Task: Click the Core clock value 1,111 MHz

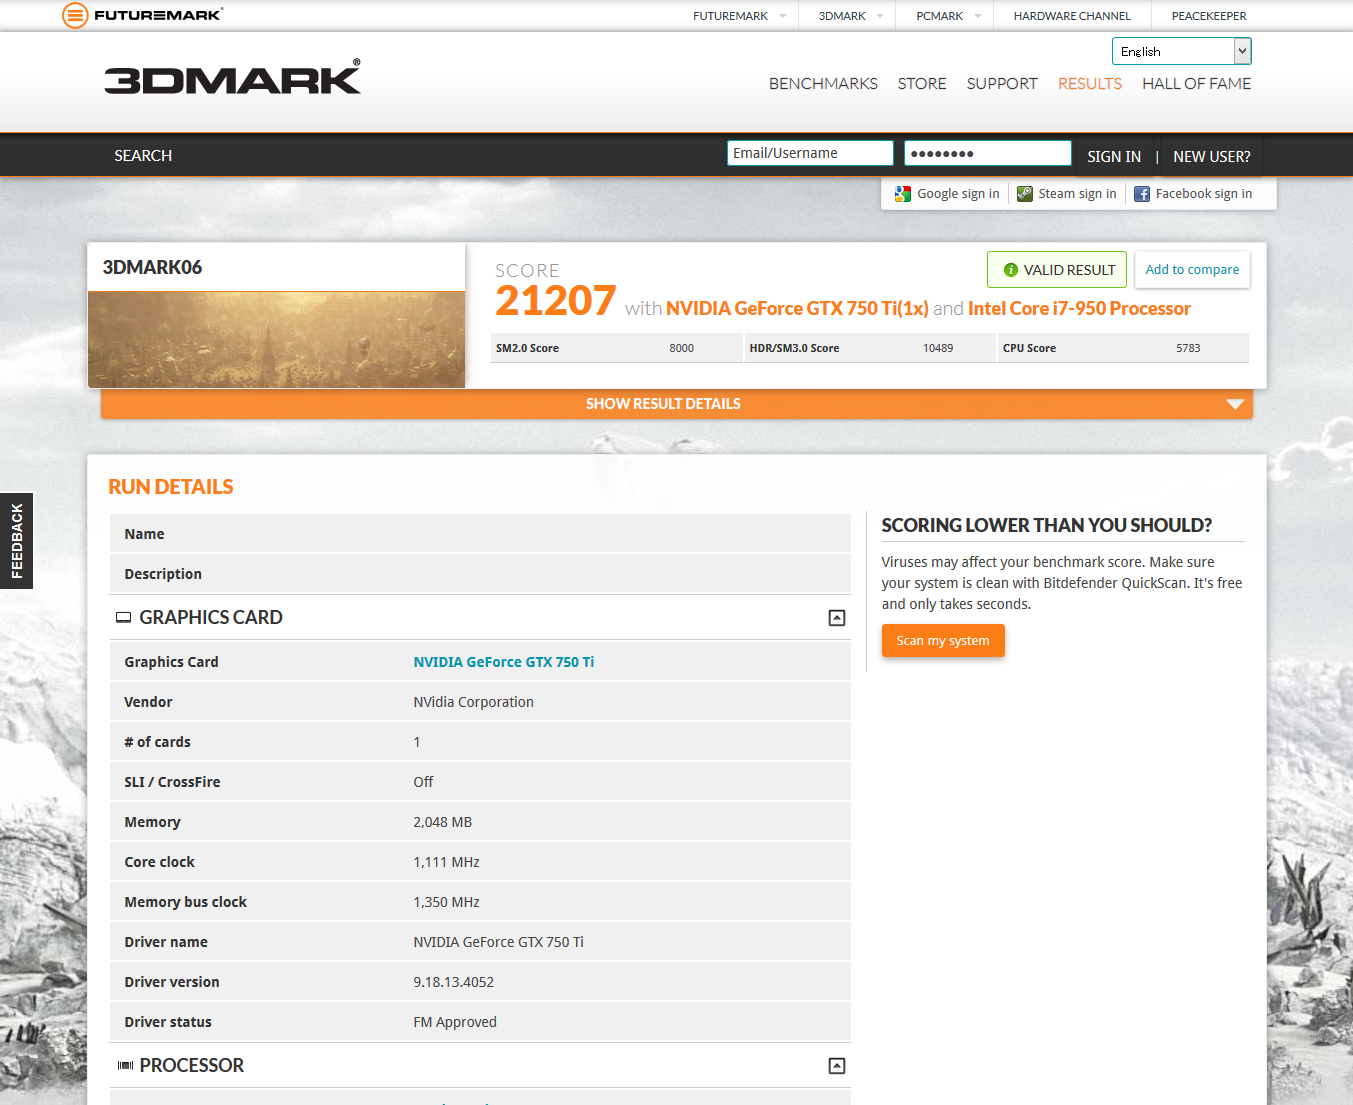Action: click(447, 862)
